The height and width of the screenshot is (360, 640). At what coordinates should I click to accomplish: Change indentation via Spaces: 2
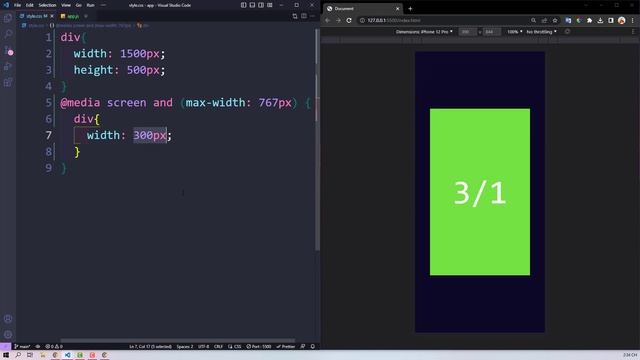point(184,347)
